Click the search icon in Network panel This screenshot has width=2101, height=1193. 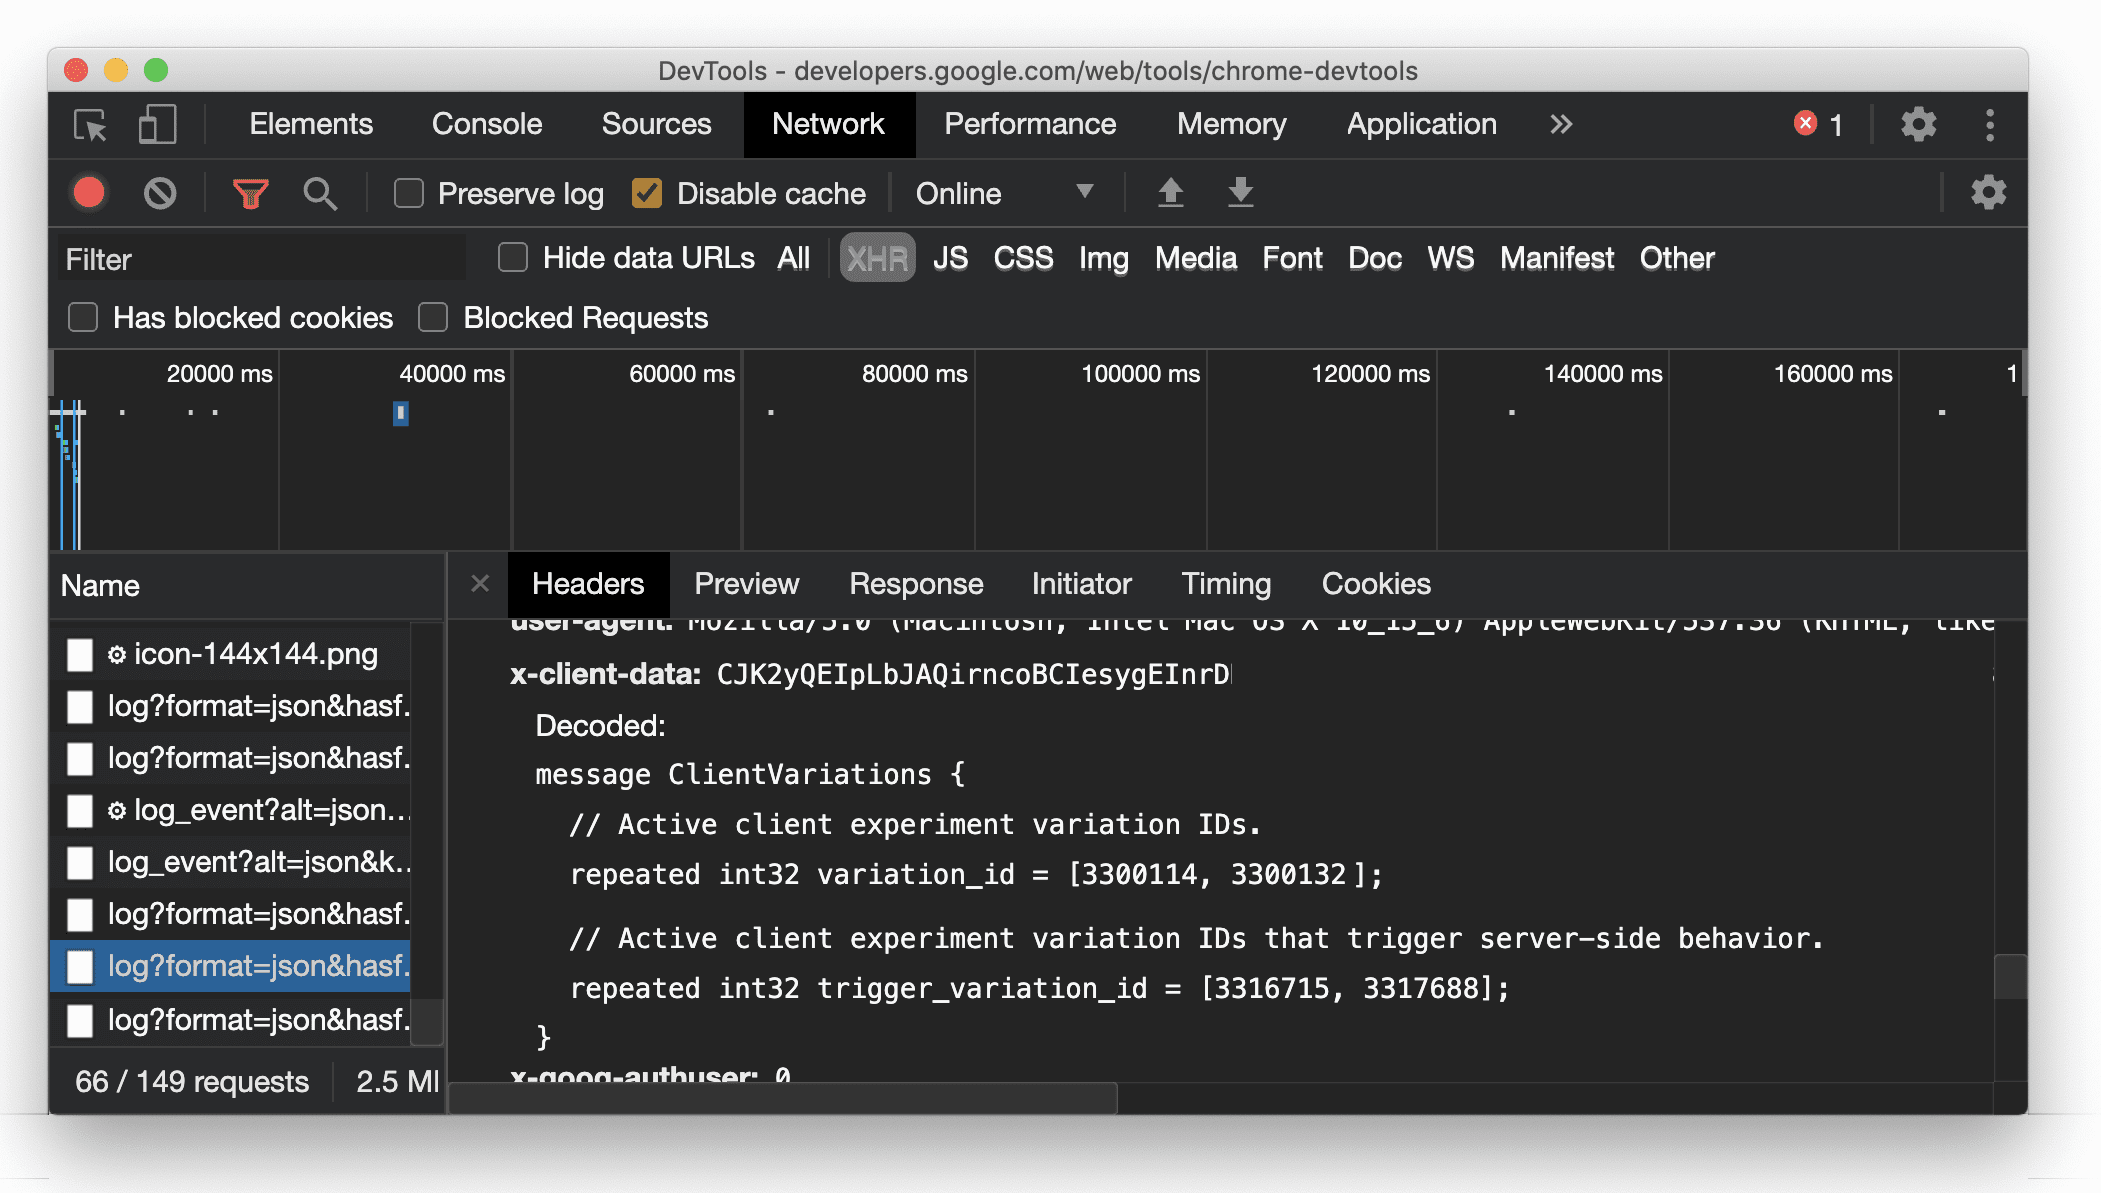click(320, 192)
